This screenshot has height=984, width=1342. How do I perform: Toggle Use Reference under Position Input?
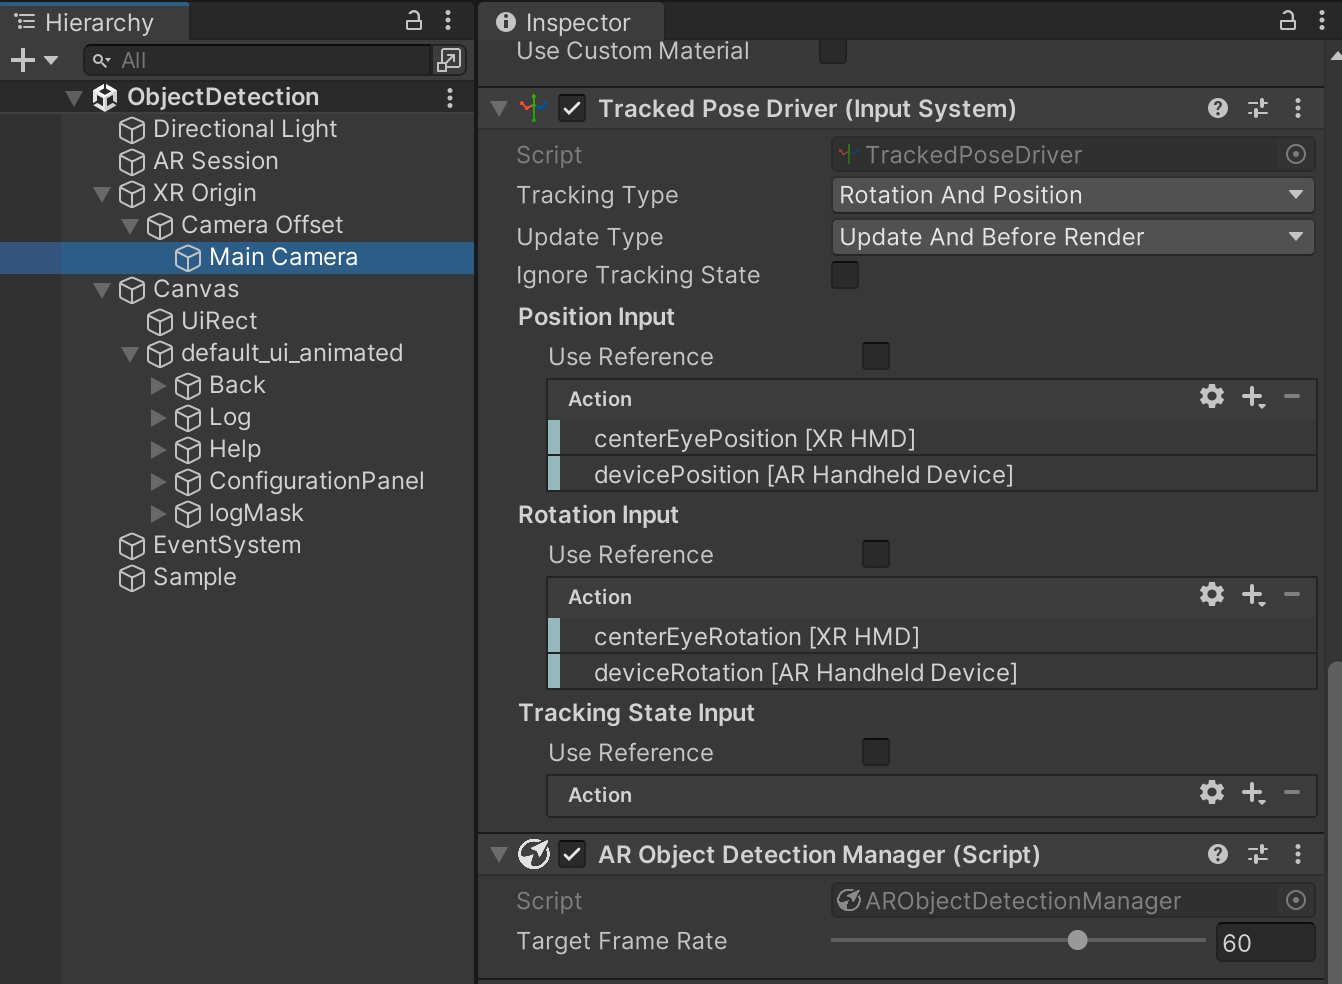[875, 356]
